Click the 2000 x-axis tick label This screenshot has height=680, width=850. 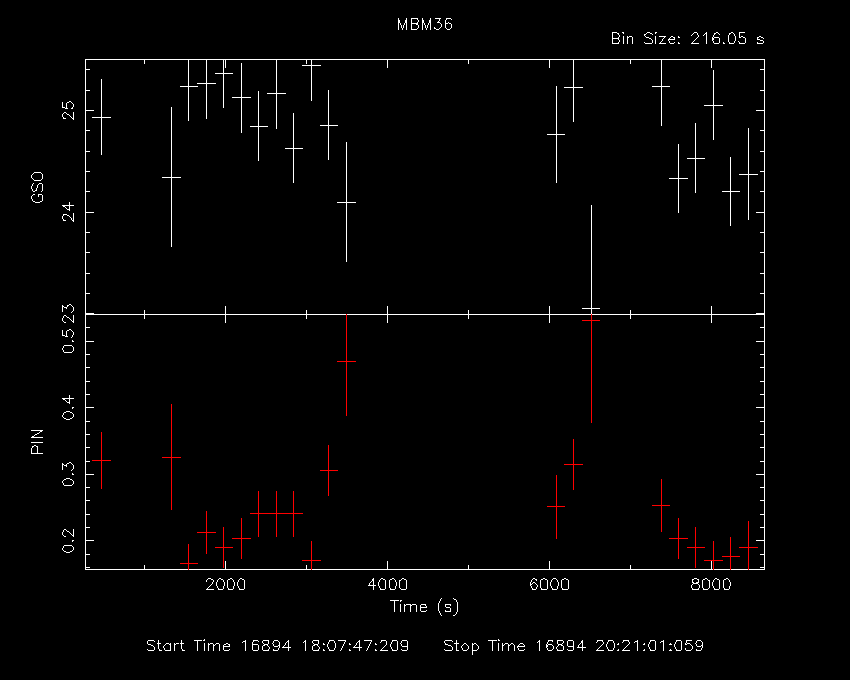pos(225,585)
